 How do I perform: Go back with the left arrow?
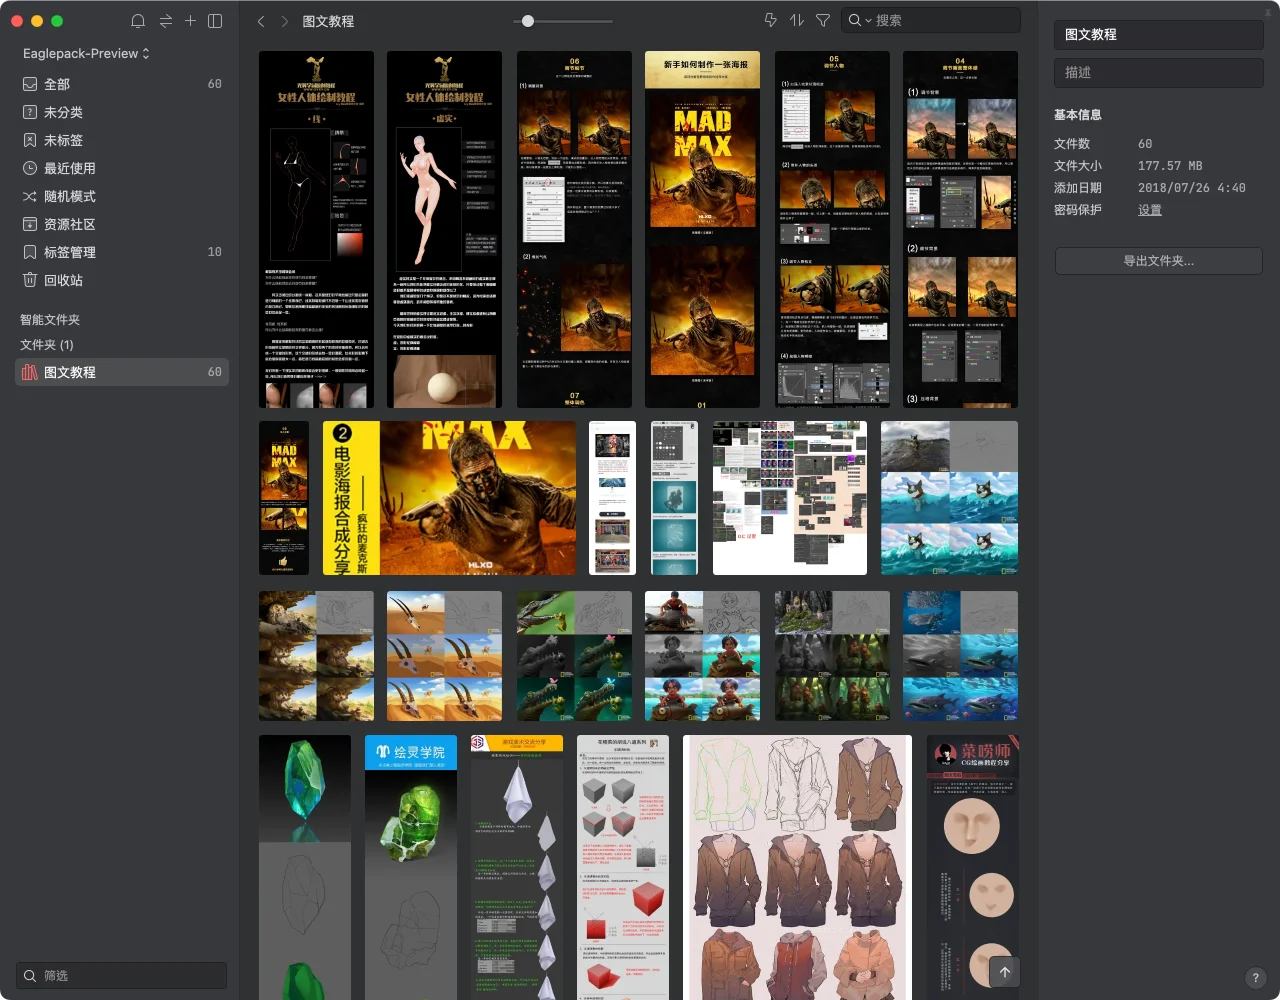261,21
